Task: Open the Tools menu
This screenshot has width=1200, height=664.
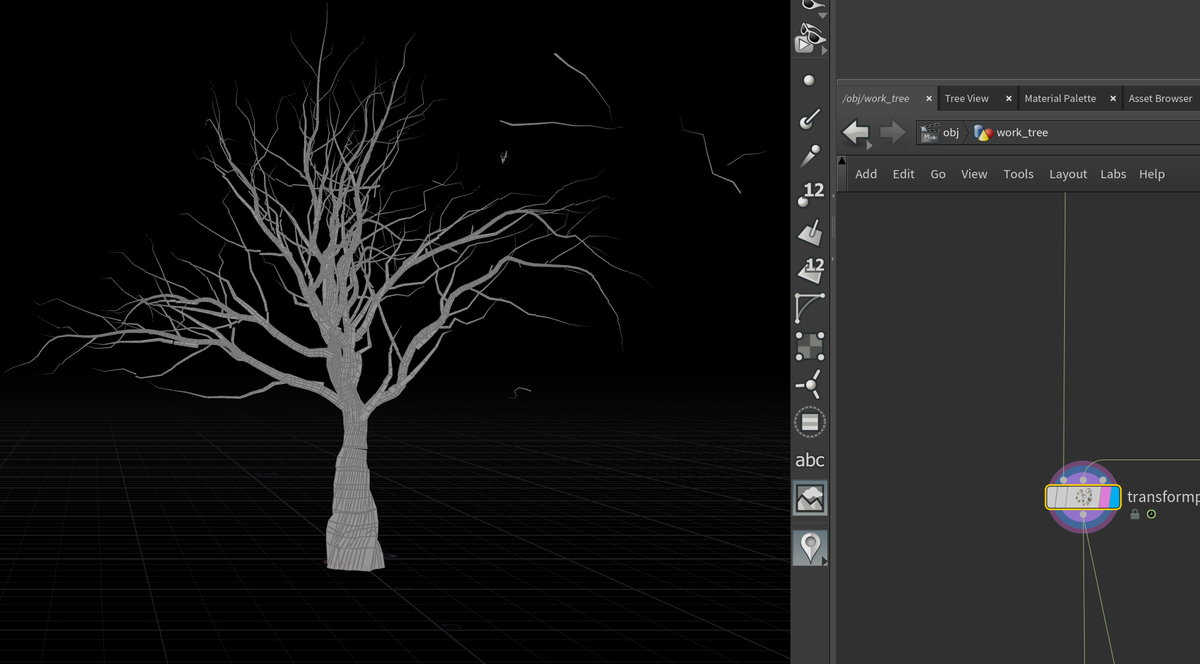Action: 1018,174
